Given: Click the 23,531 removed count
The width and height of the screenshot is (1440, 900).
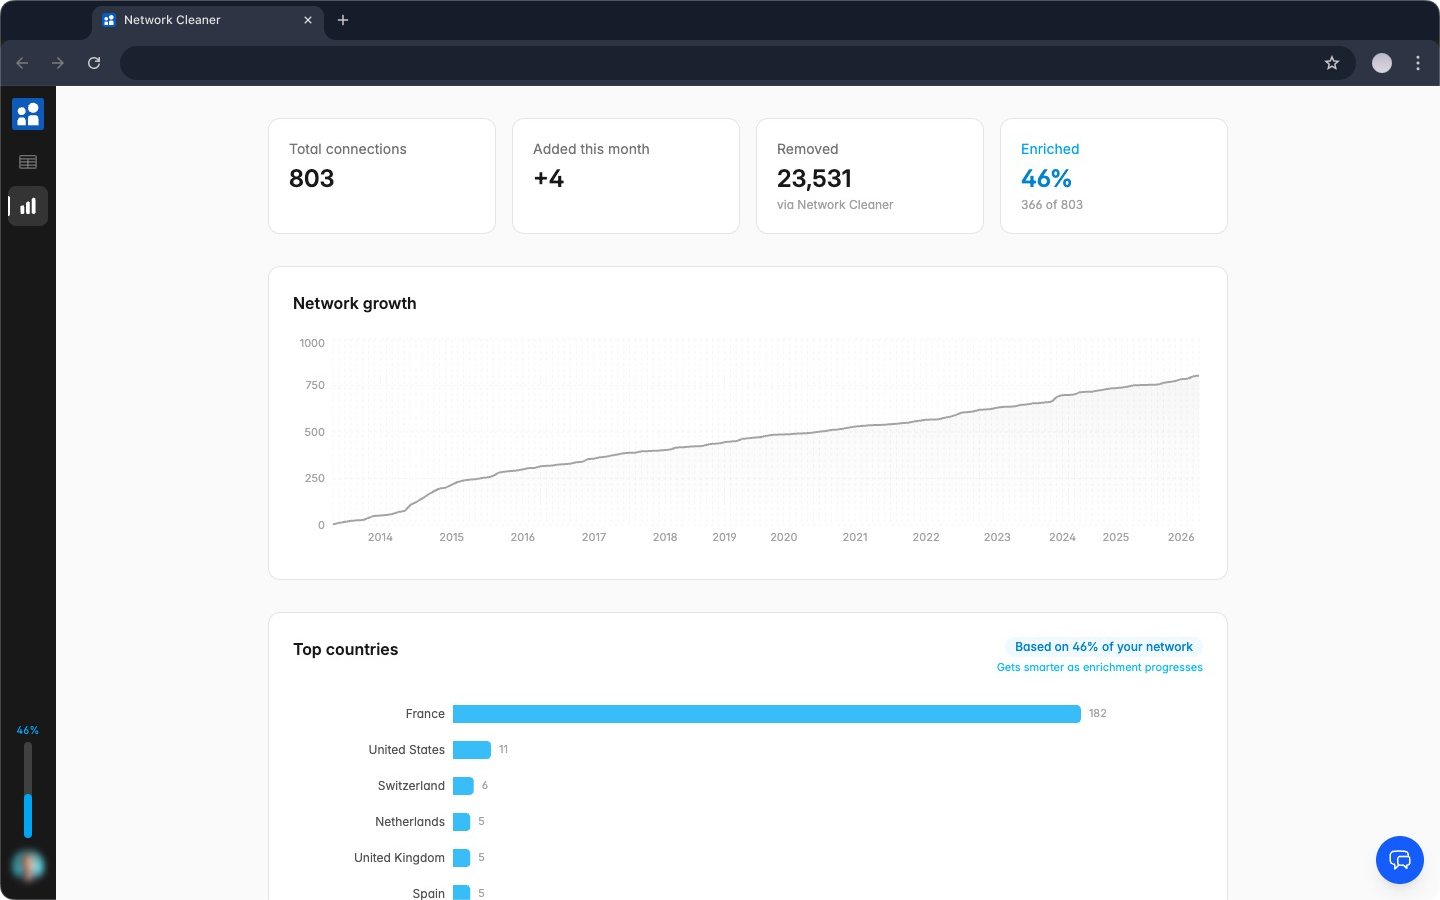Looking at the screenshot, I should [x=814, y=178].
